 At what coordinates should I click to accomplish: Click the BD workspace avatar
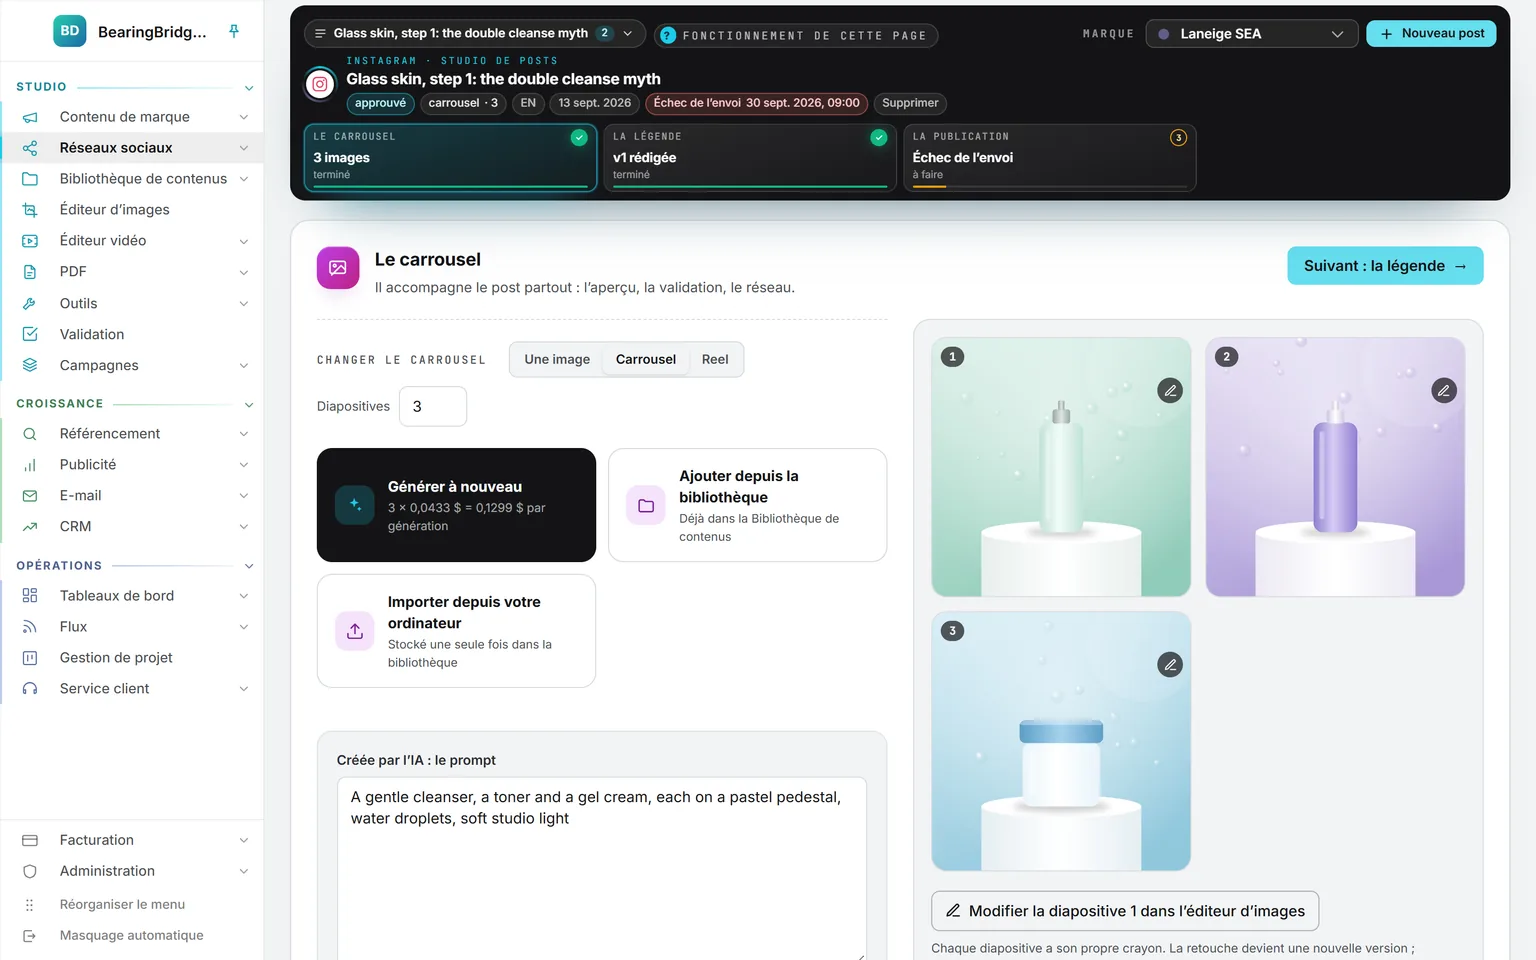[70, 31]
